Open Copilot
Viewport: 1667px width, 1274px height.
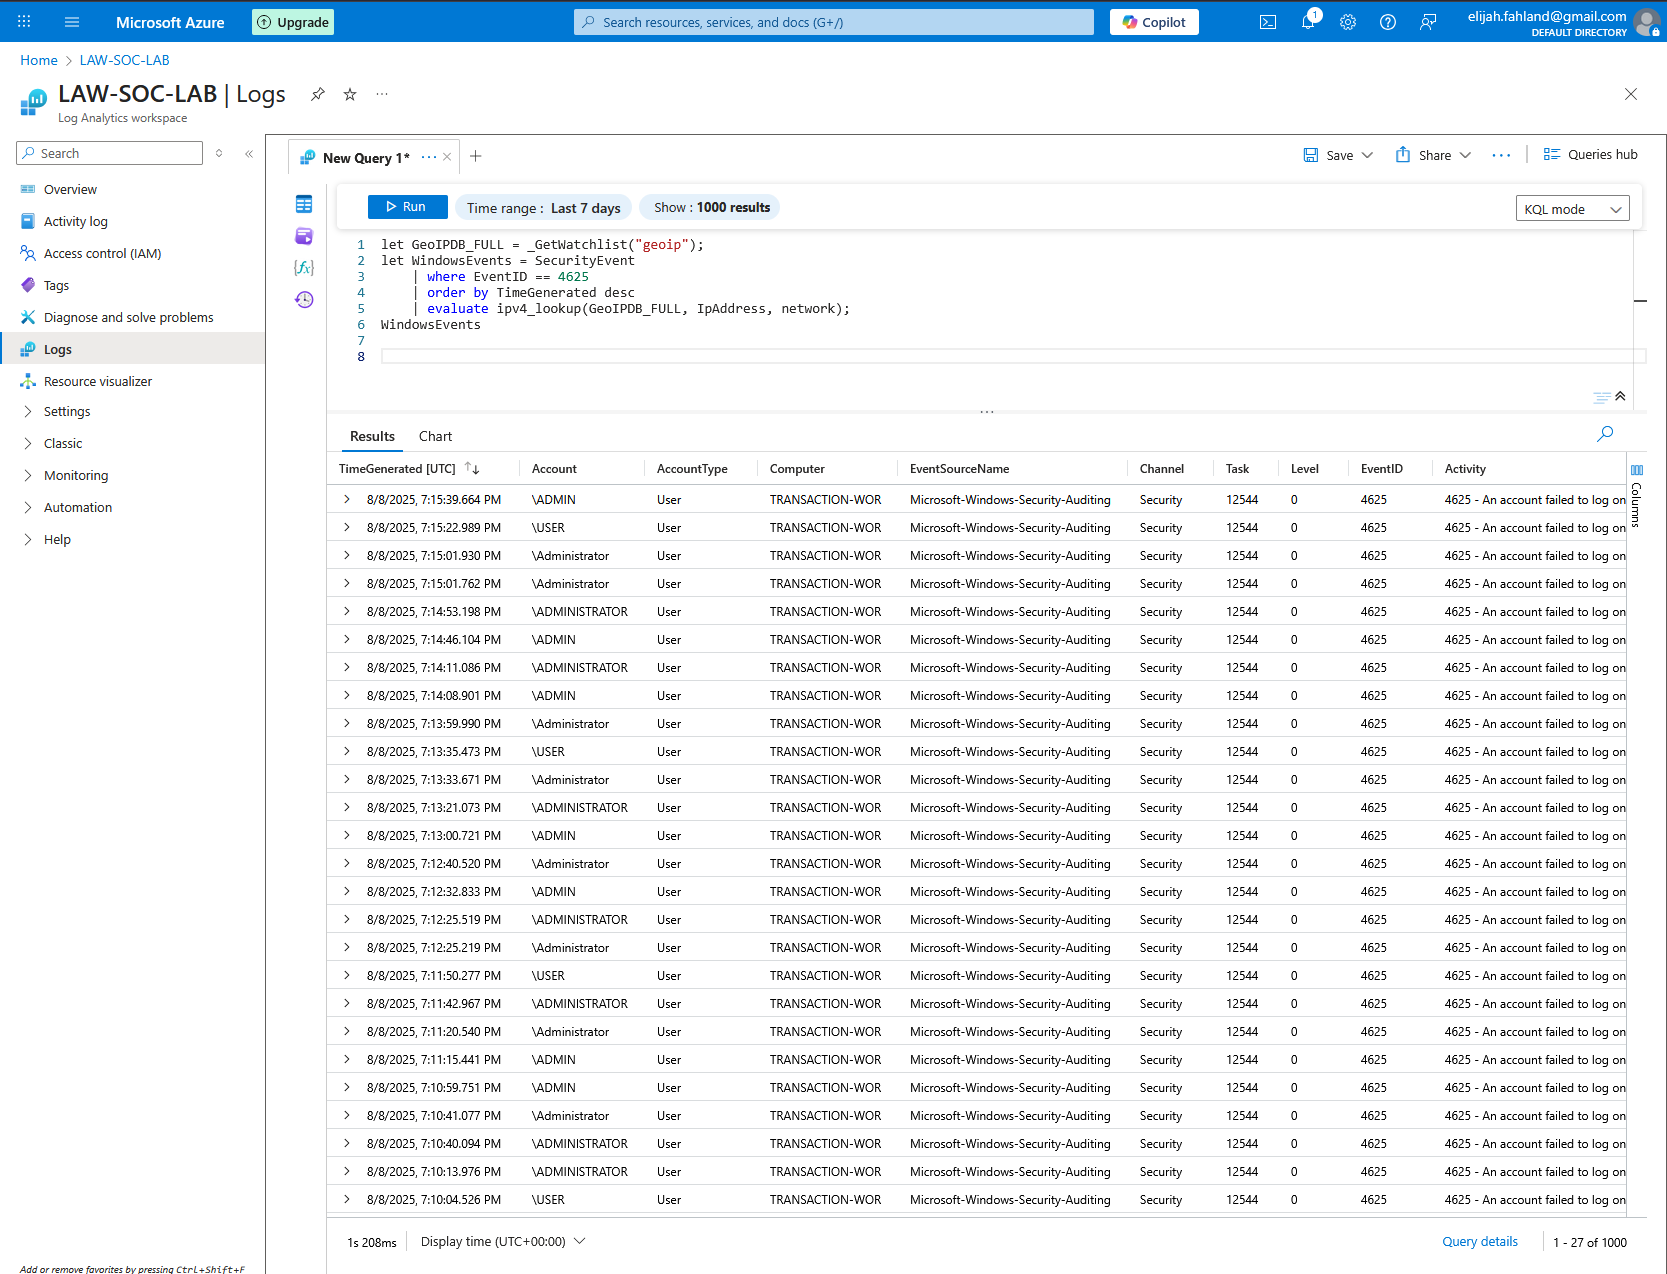1154,22
